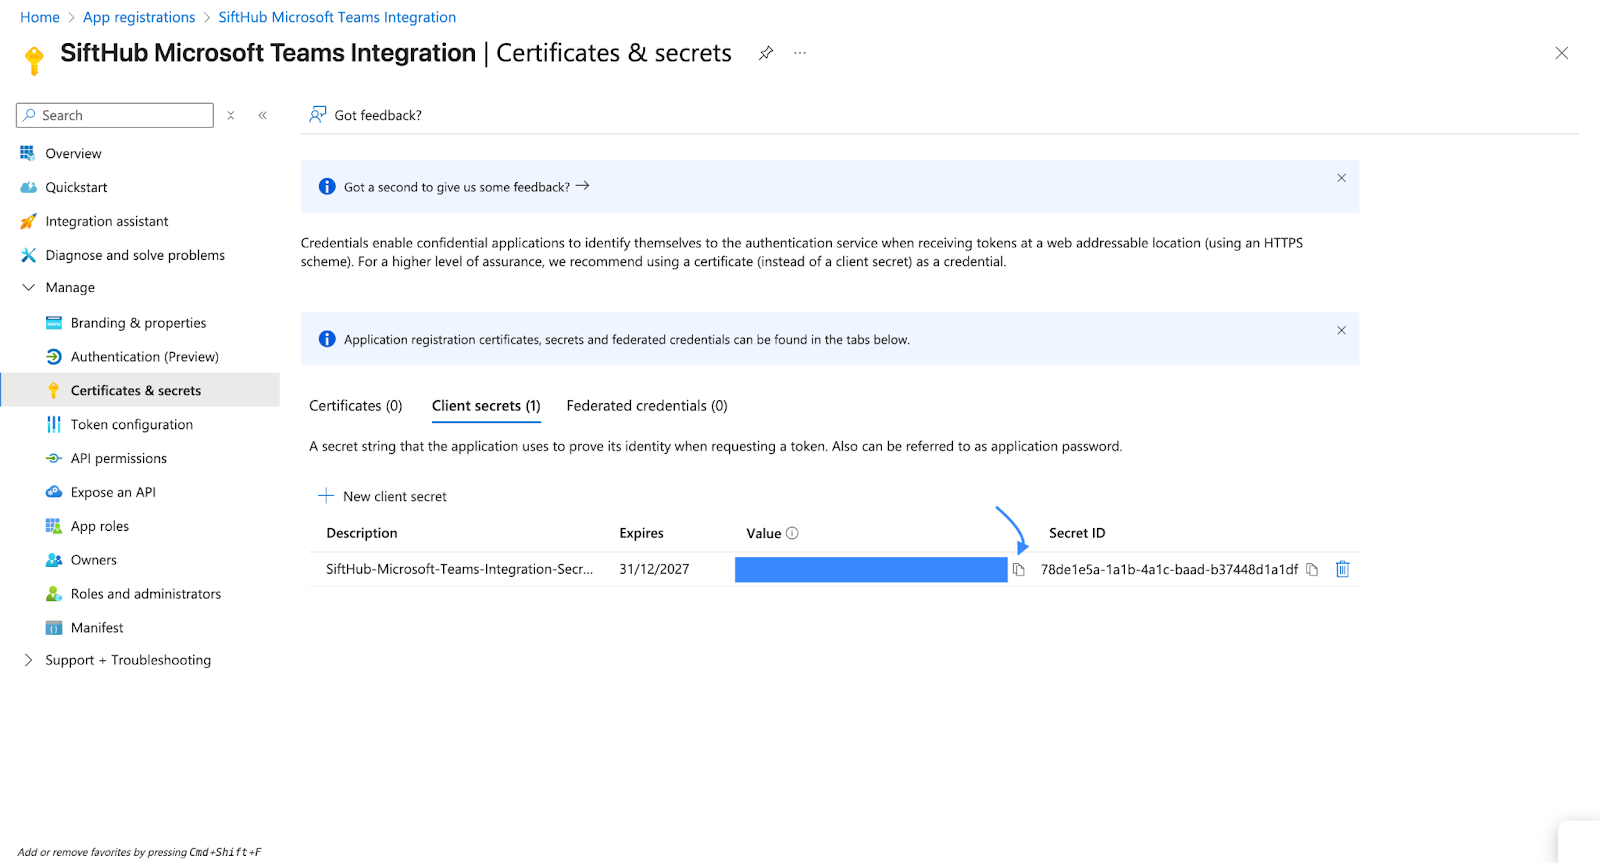This screenshot has width=1600, height=863.
Task: Clear the sidebar search with X icon
Action: (231, 115)
